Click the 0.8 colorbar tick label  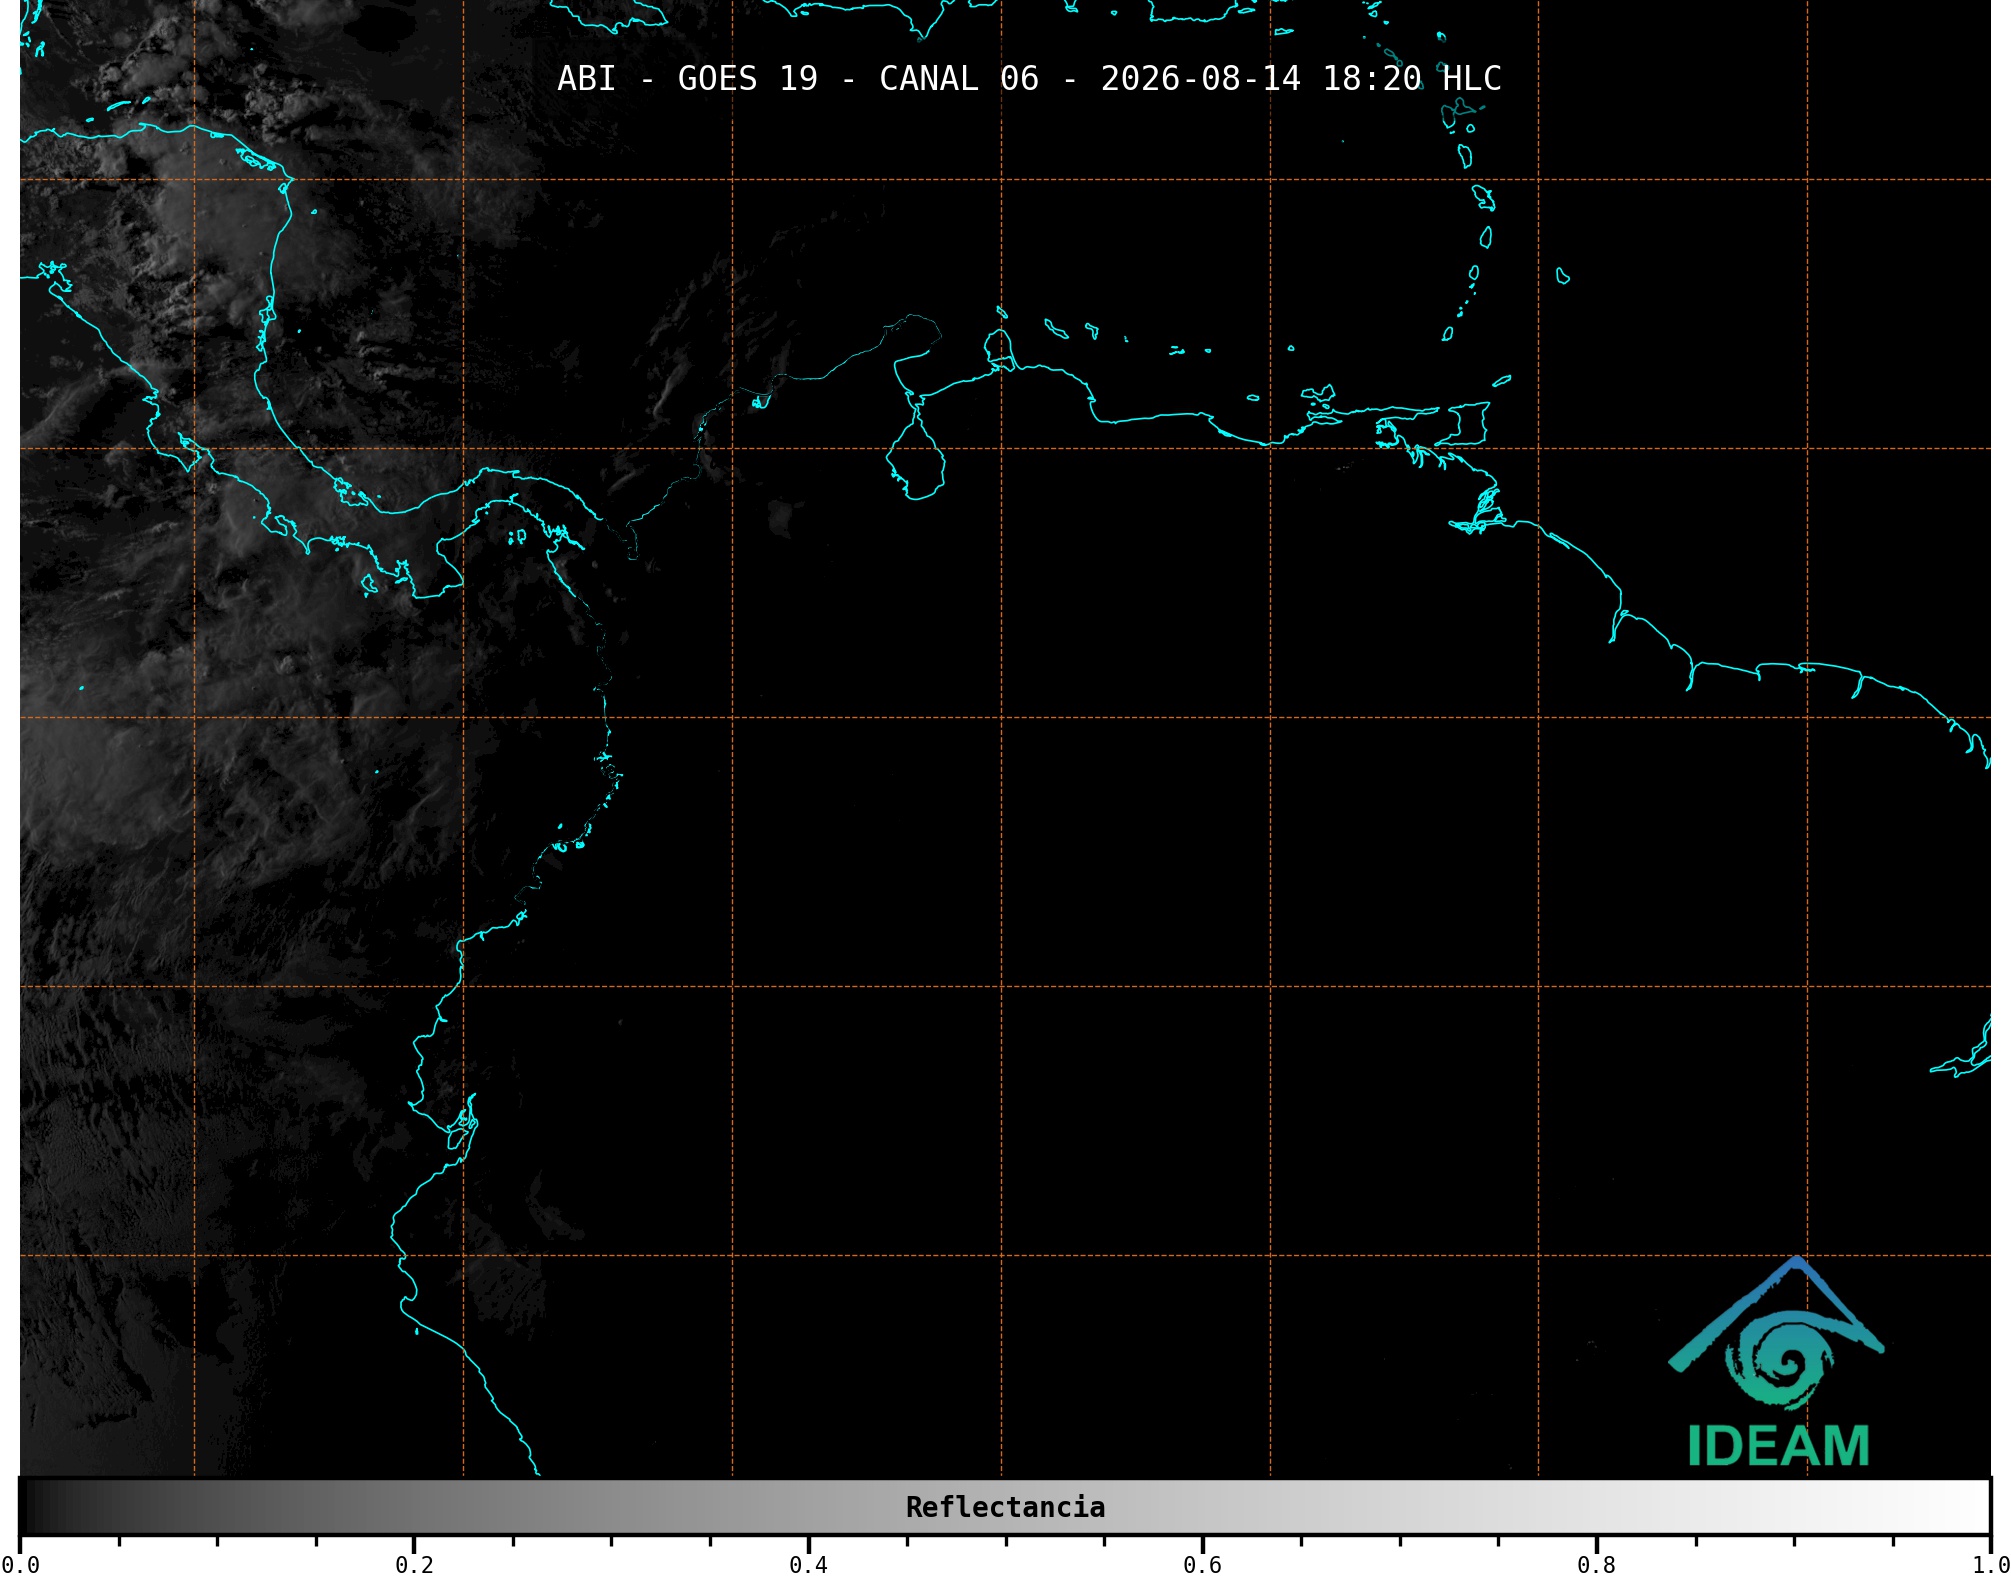coord(1596,1564)
